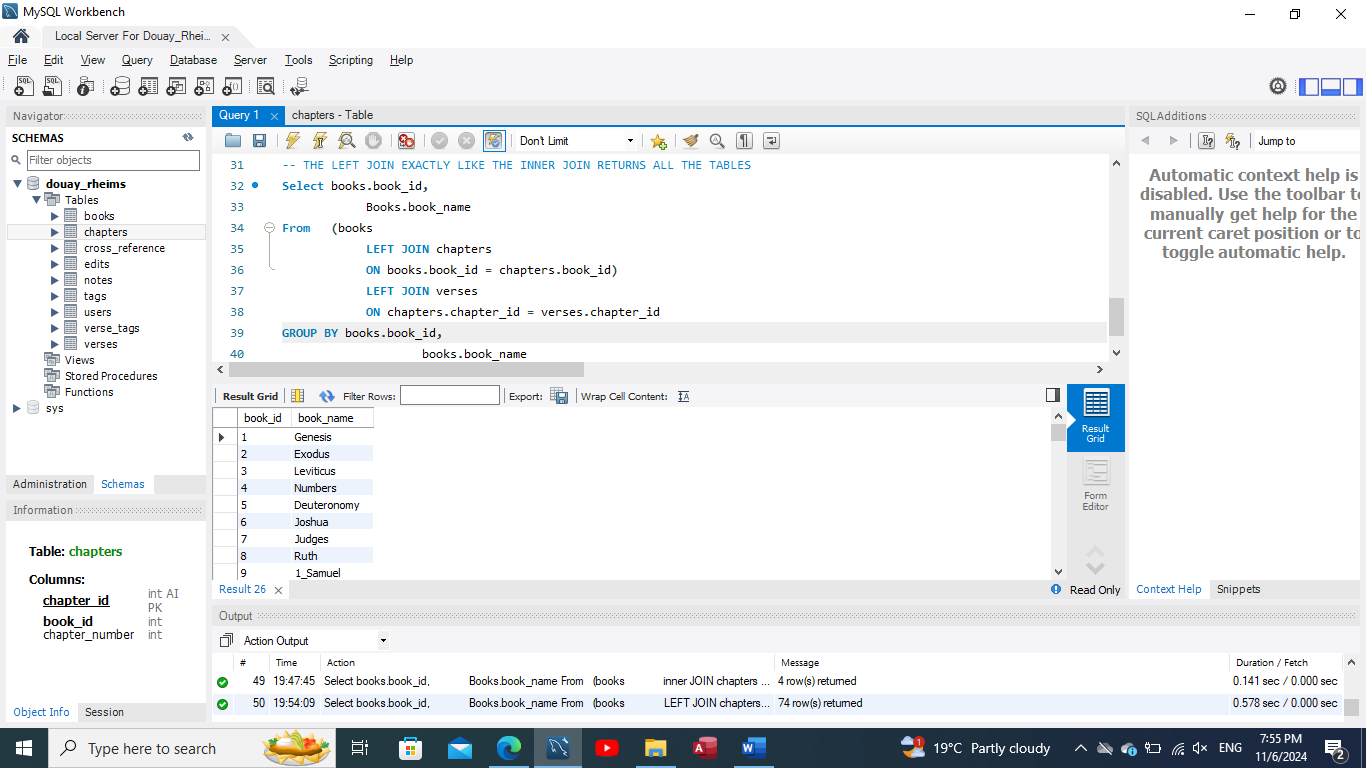1366x768 pixels.
Task: Open the Inspector icon in main toolbar
Action: pos(84,87)
